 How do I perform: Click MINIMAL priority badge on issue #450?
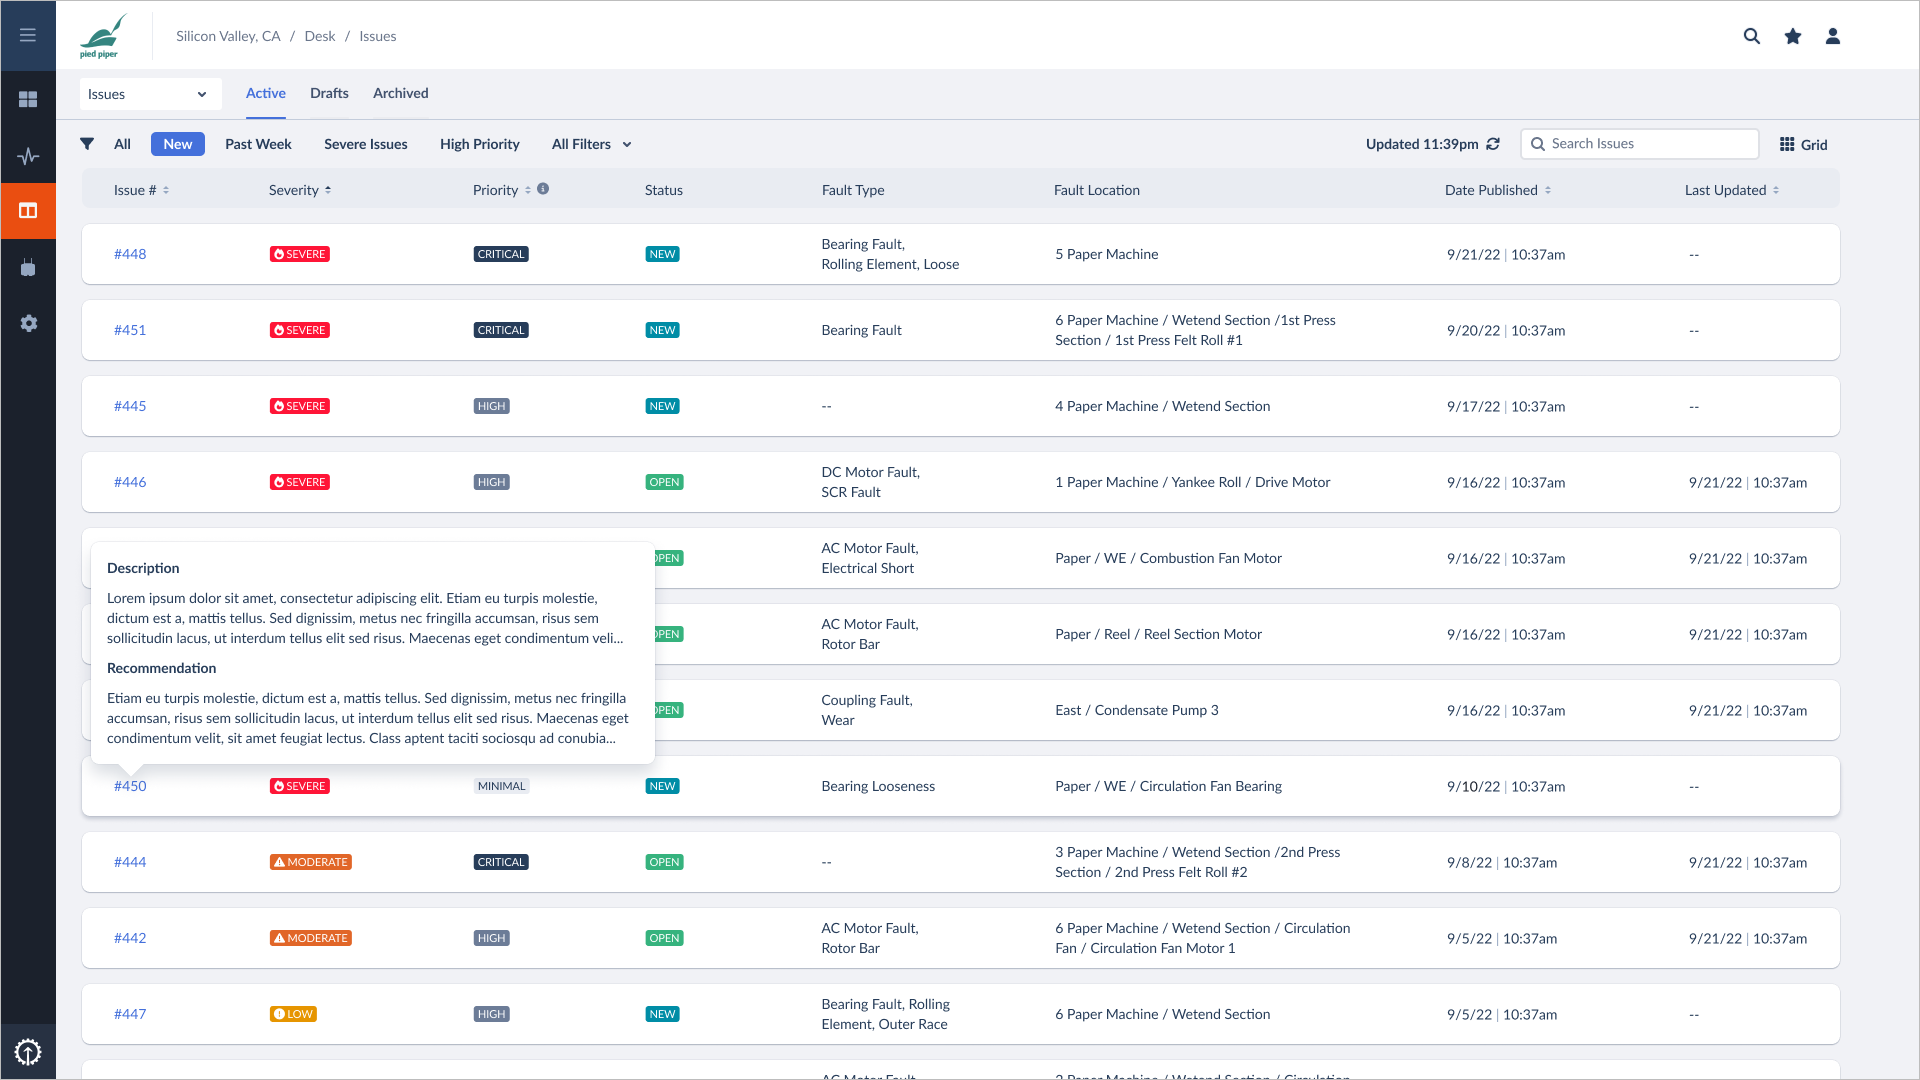[501, 786]
